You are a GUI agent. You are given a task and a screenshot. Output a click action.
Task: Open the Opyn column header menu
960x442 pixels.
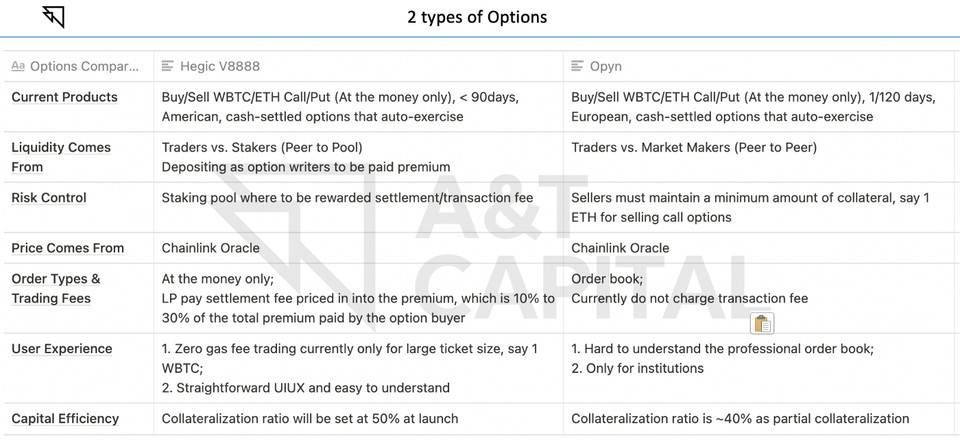605,66
